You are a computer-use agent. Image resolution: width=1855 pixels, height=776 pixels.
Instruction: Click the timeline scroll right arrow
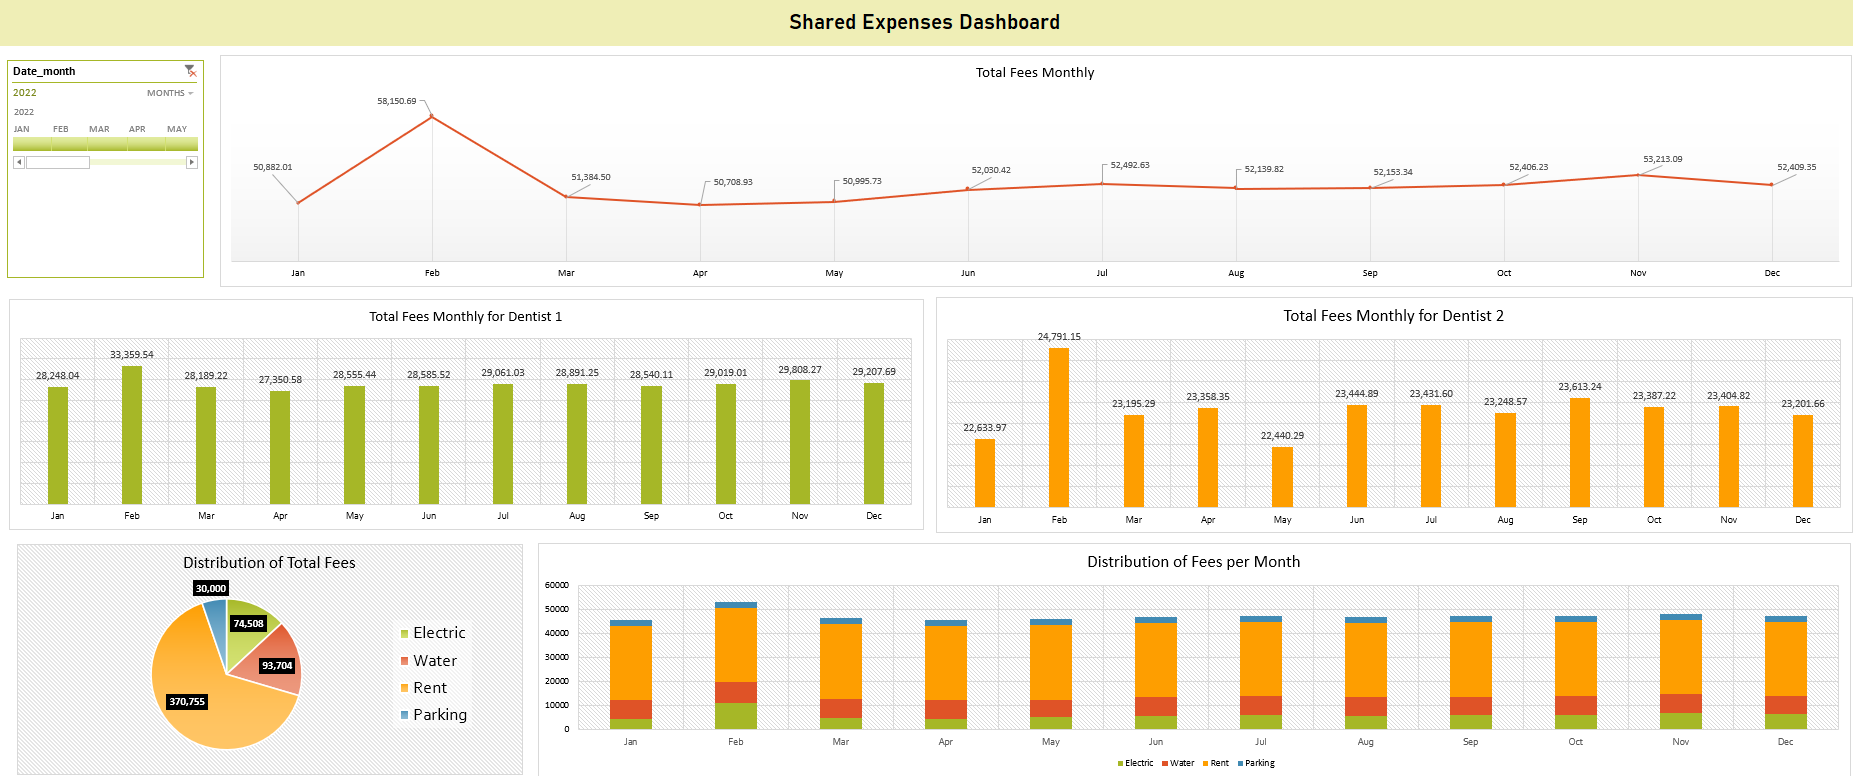[x=192, y=162]
